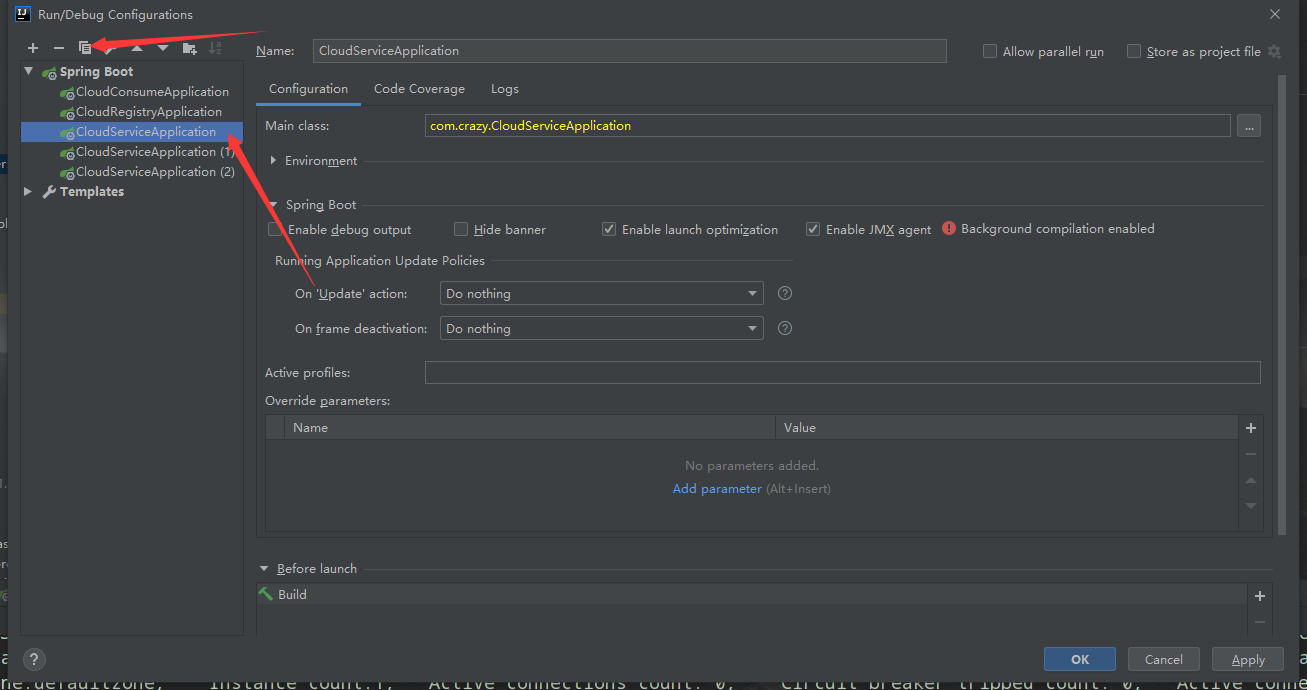The width and height of the screenshot is (1307, 690).
Task: Move the override parameter down
Action: (x=1250, y=506)
